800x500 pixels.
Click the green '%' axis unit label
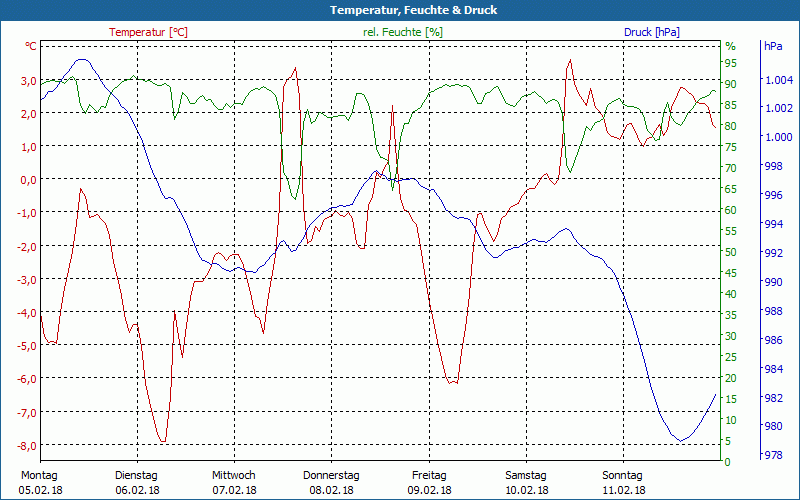731,46
